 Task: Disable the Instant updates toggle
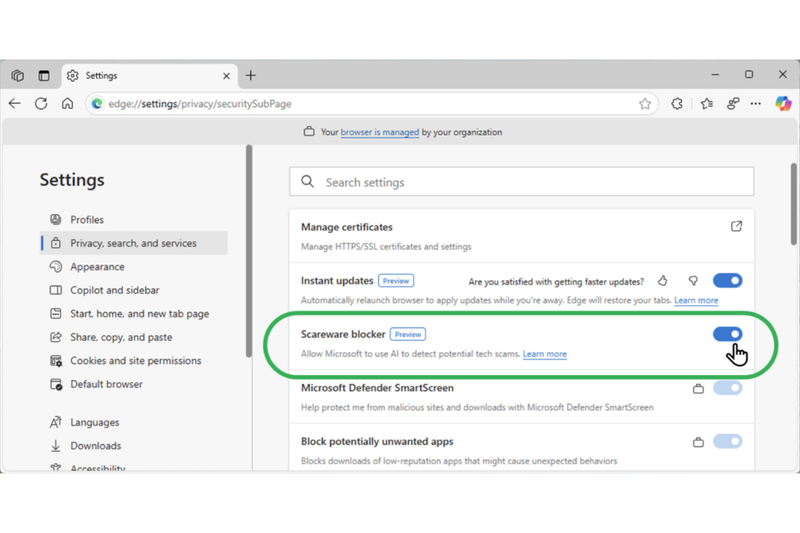pyautogui.click(x=727, y=281)
